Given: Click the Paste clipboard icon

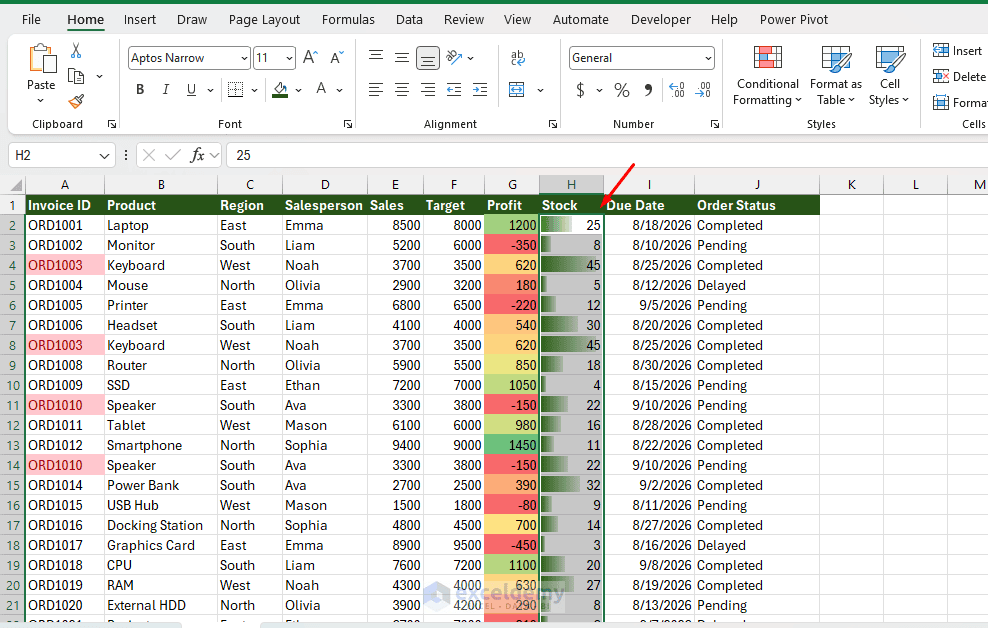Looking at the screenshot, I should [42, 59].
